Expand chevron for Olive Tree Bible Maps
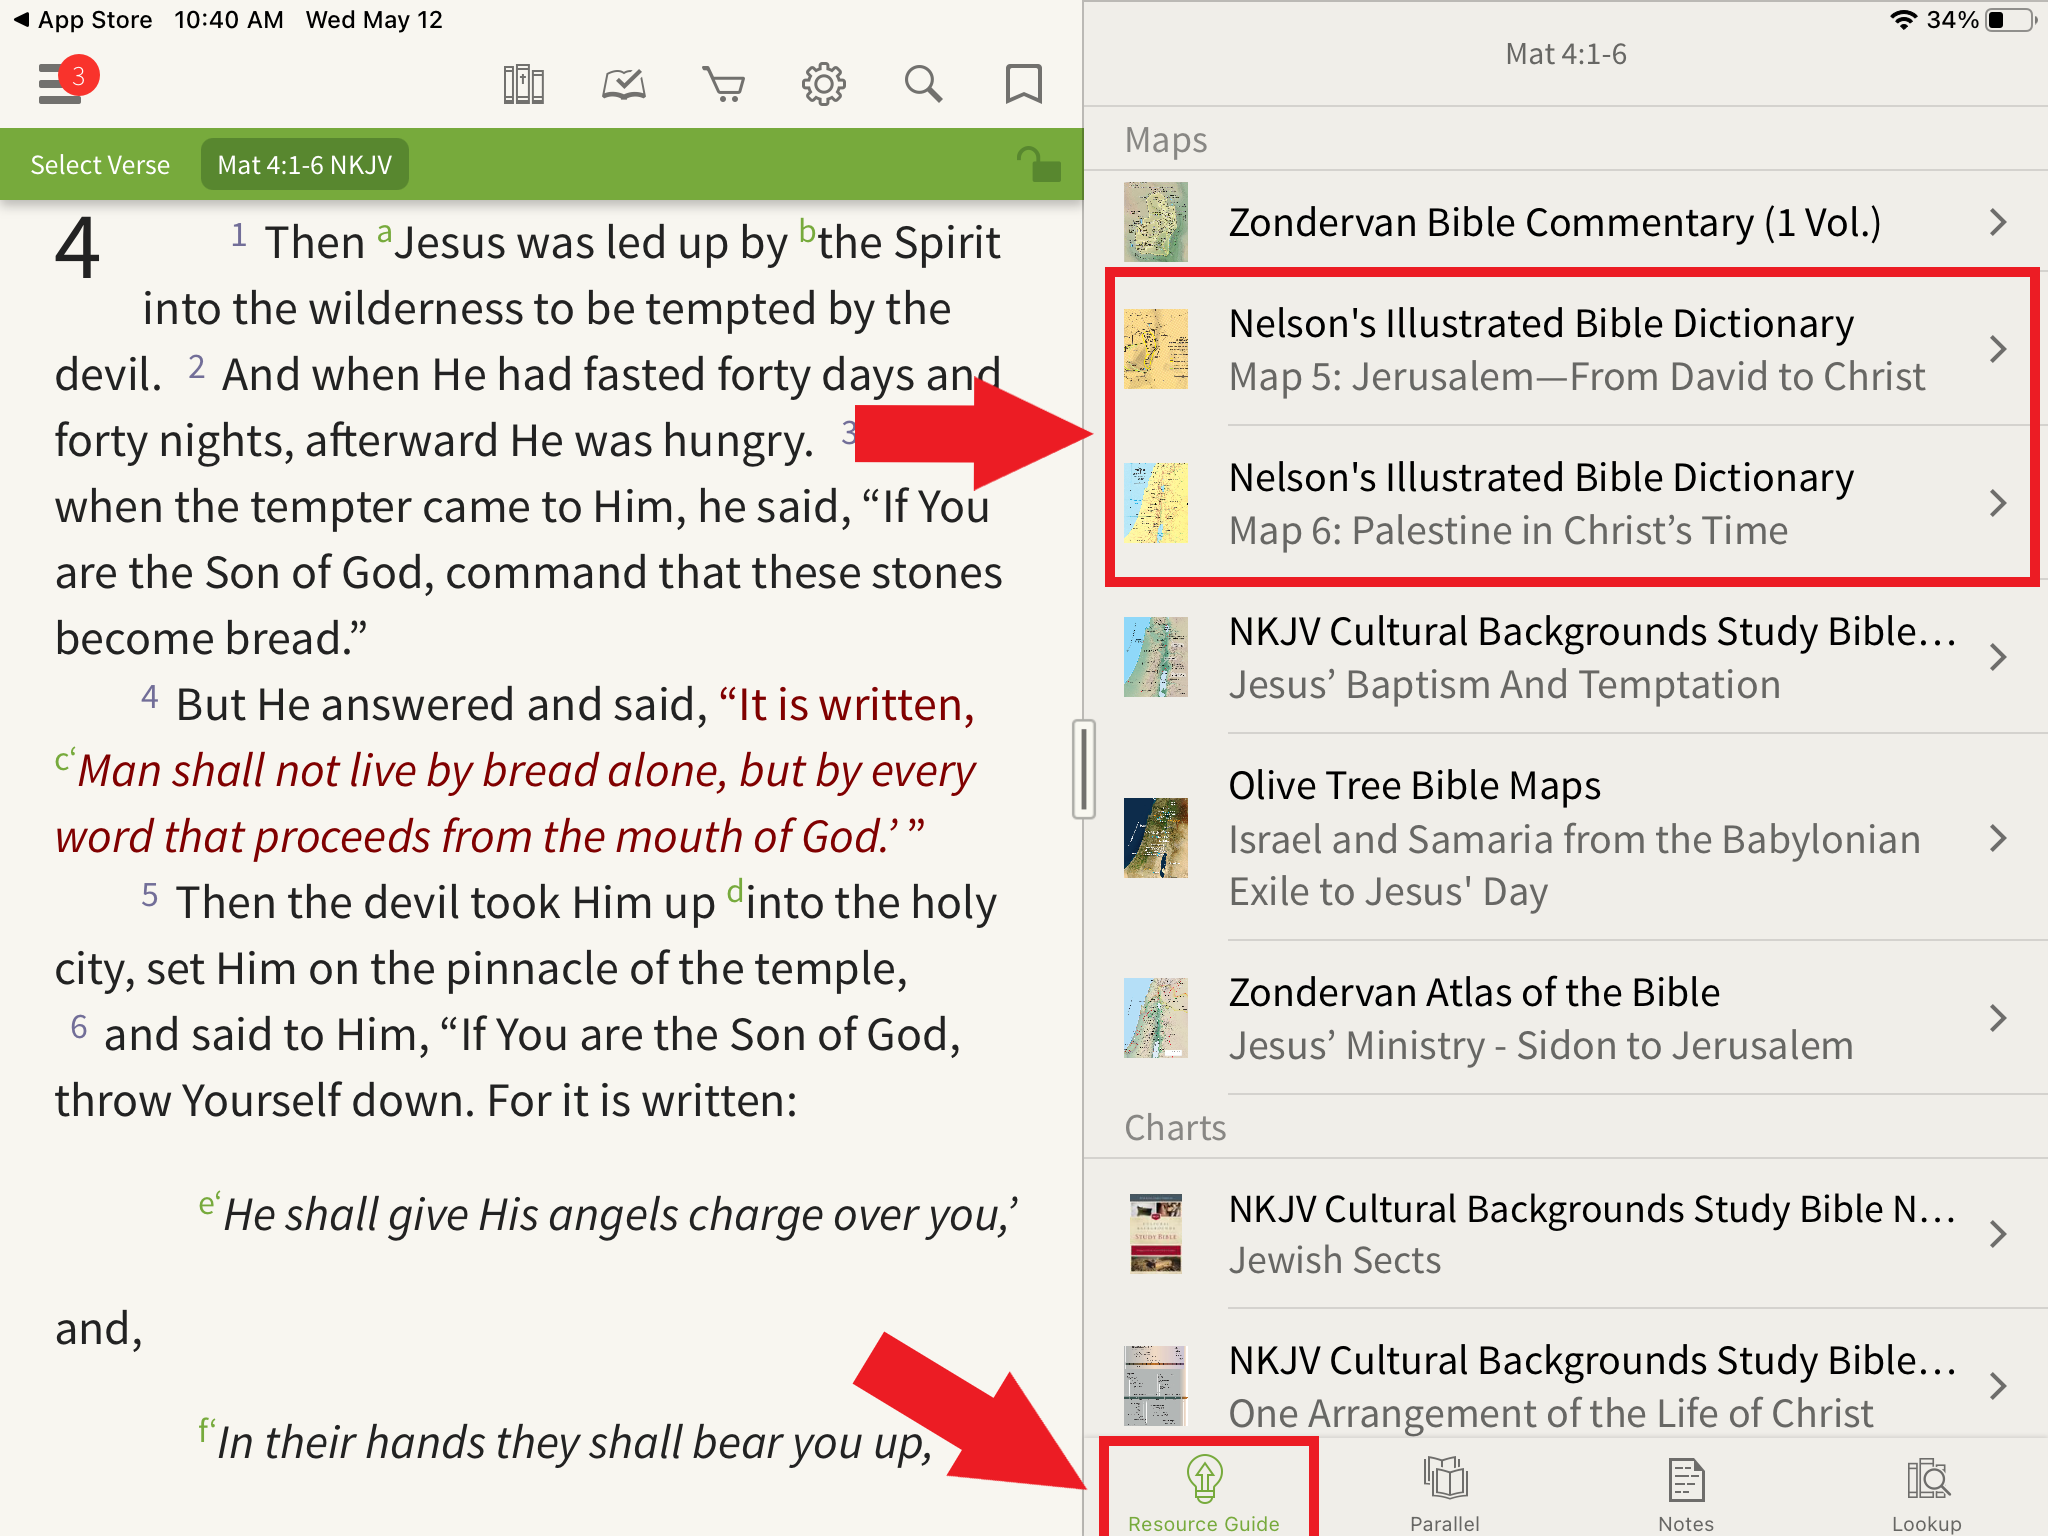 1998,838
